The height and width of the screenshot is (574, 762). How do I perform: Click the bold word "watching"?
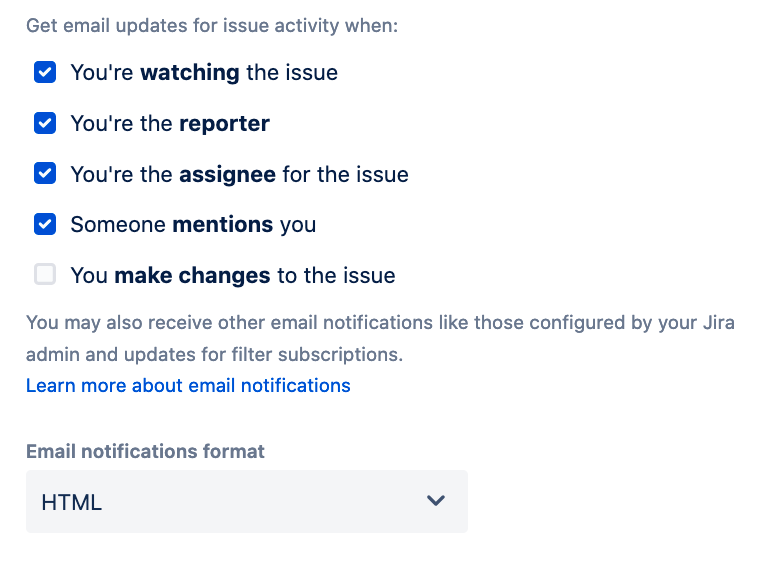pyautogui.click(x=190, y=72)
